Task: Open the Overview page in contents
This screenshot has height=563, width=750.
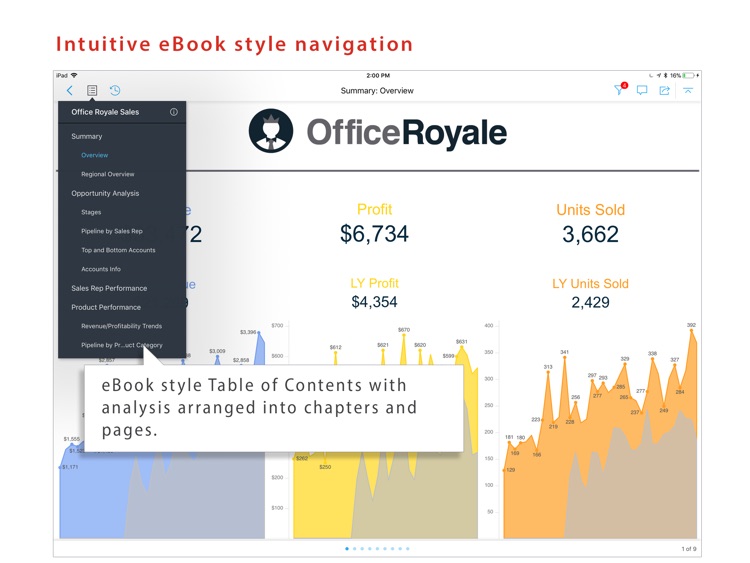Action: pos(95,155)
